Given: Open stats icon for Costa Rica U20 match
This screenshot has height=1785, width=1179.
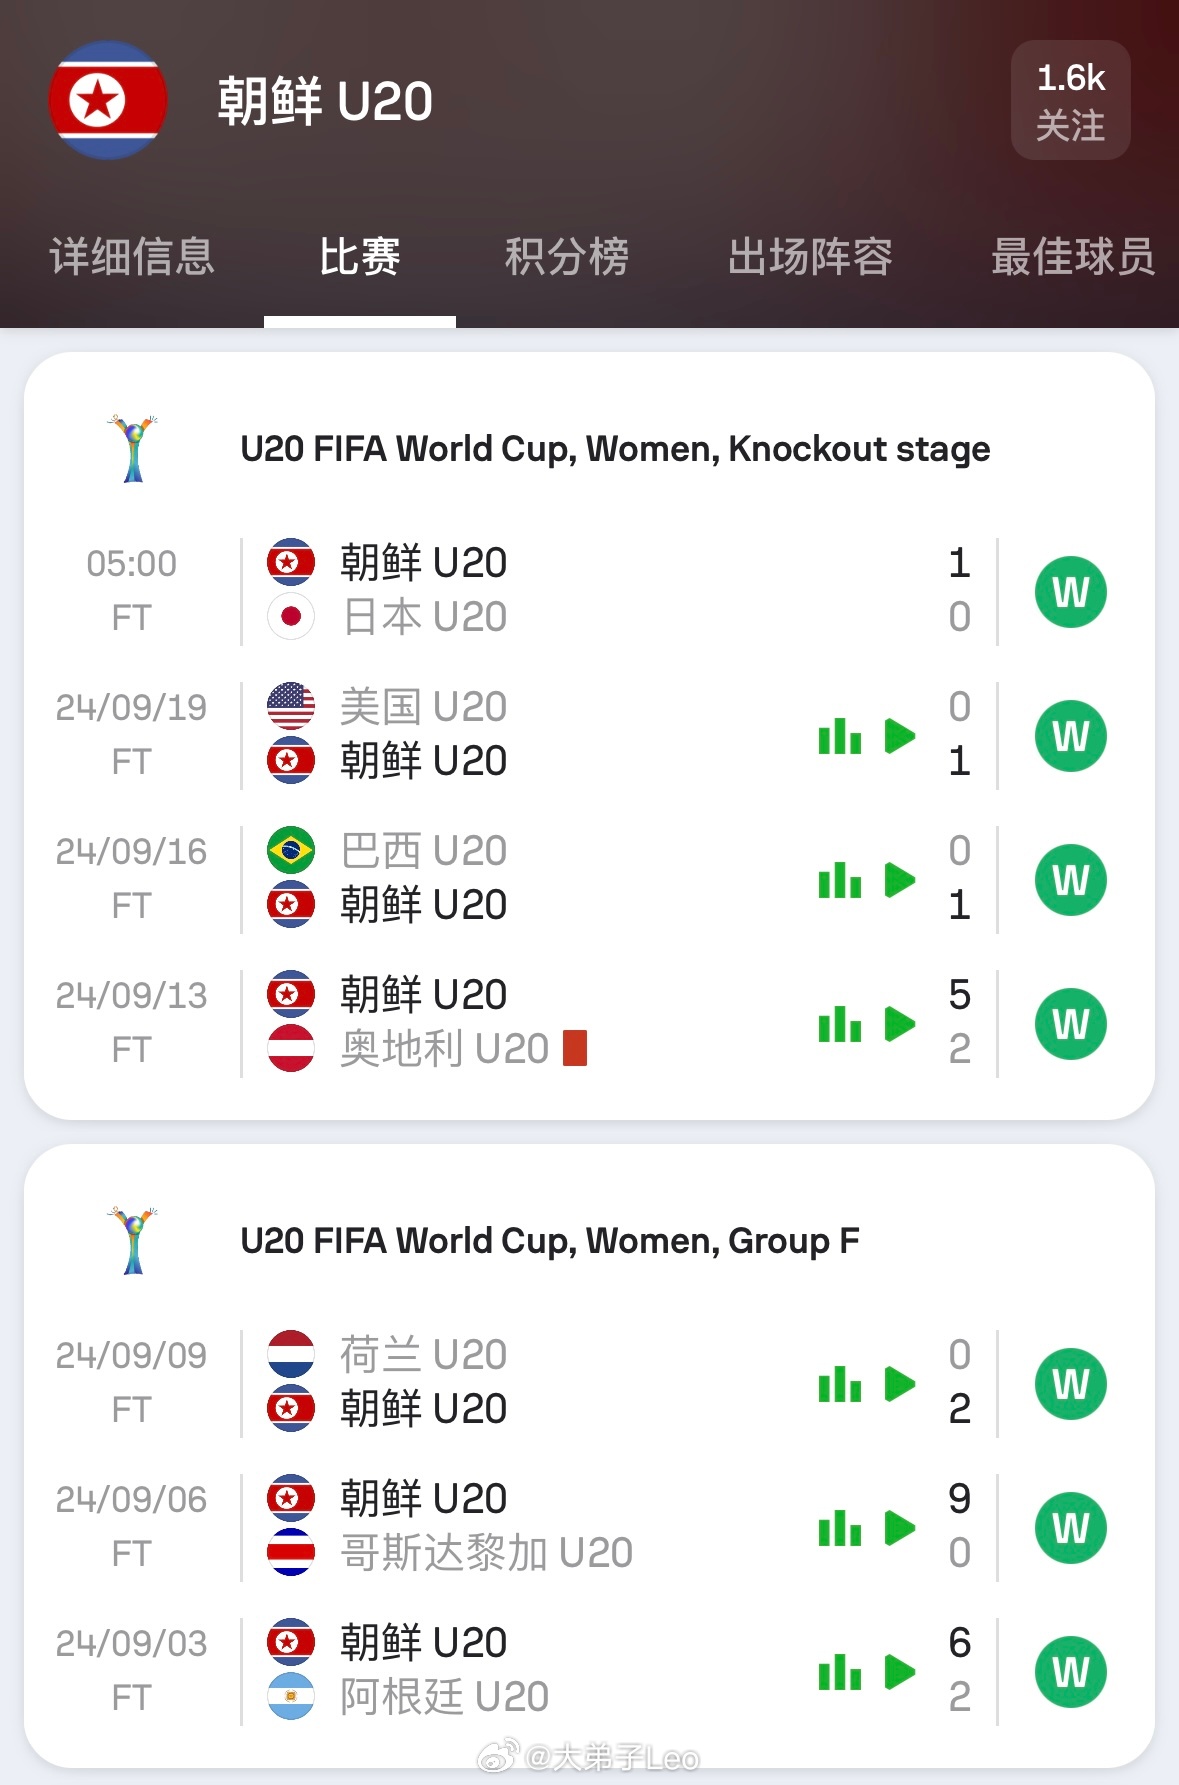Looking at the screenshot, I should click(x=840, y=1528).
